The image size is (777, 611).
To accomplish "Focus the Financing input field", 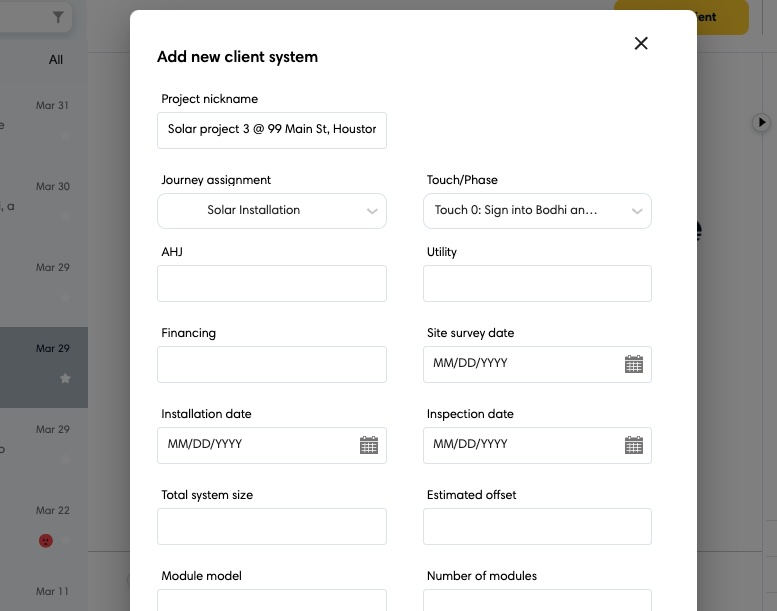I will (x=272, y=364).
